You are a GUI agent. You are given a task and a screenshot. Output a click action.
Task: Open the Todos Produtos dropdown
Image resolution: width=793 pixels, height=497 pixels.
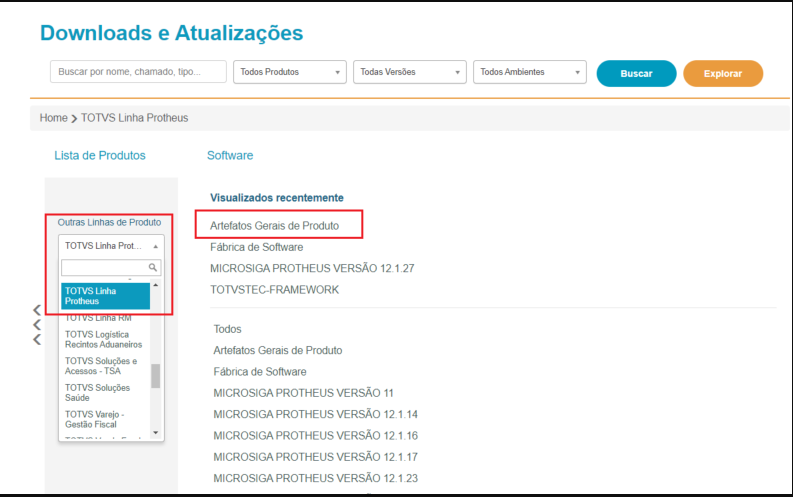(x=290, y=72)
